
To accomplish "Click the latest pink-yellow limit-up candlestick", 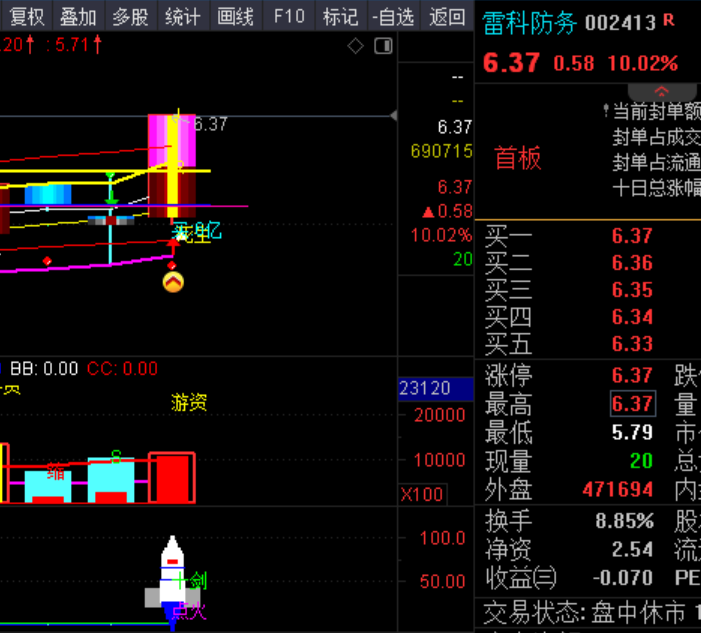I will 172,165.
